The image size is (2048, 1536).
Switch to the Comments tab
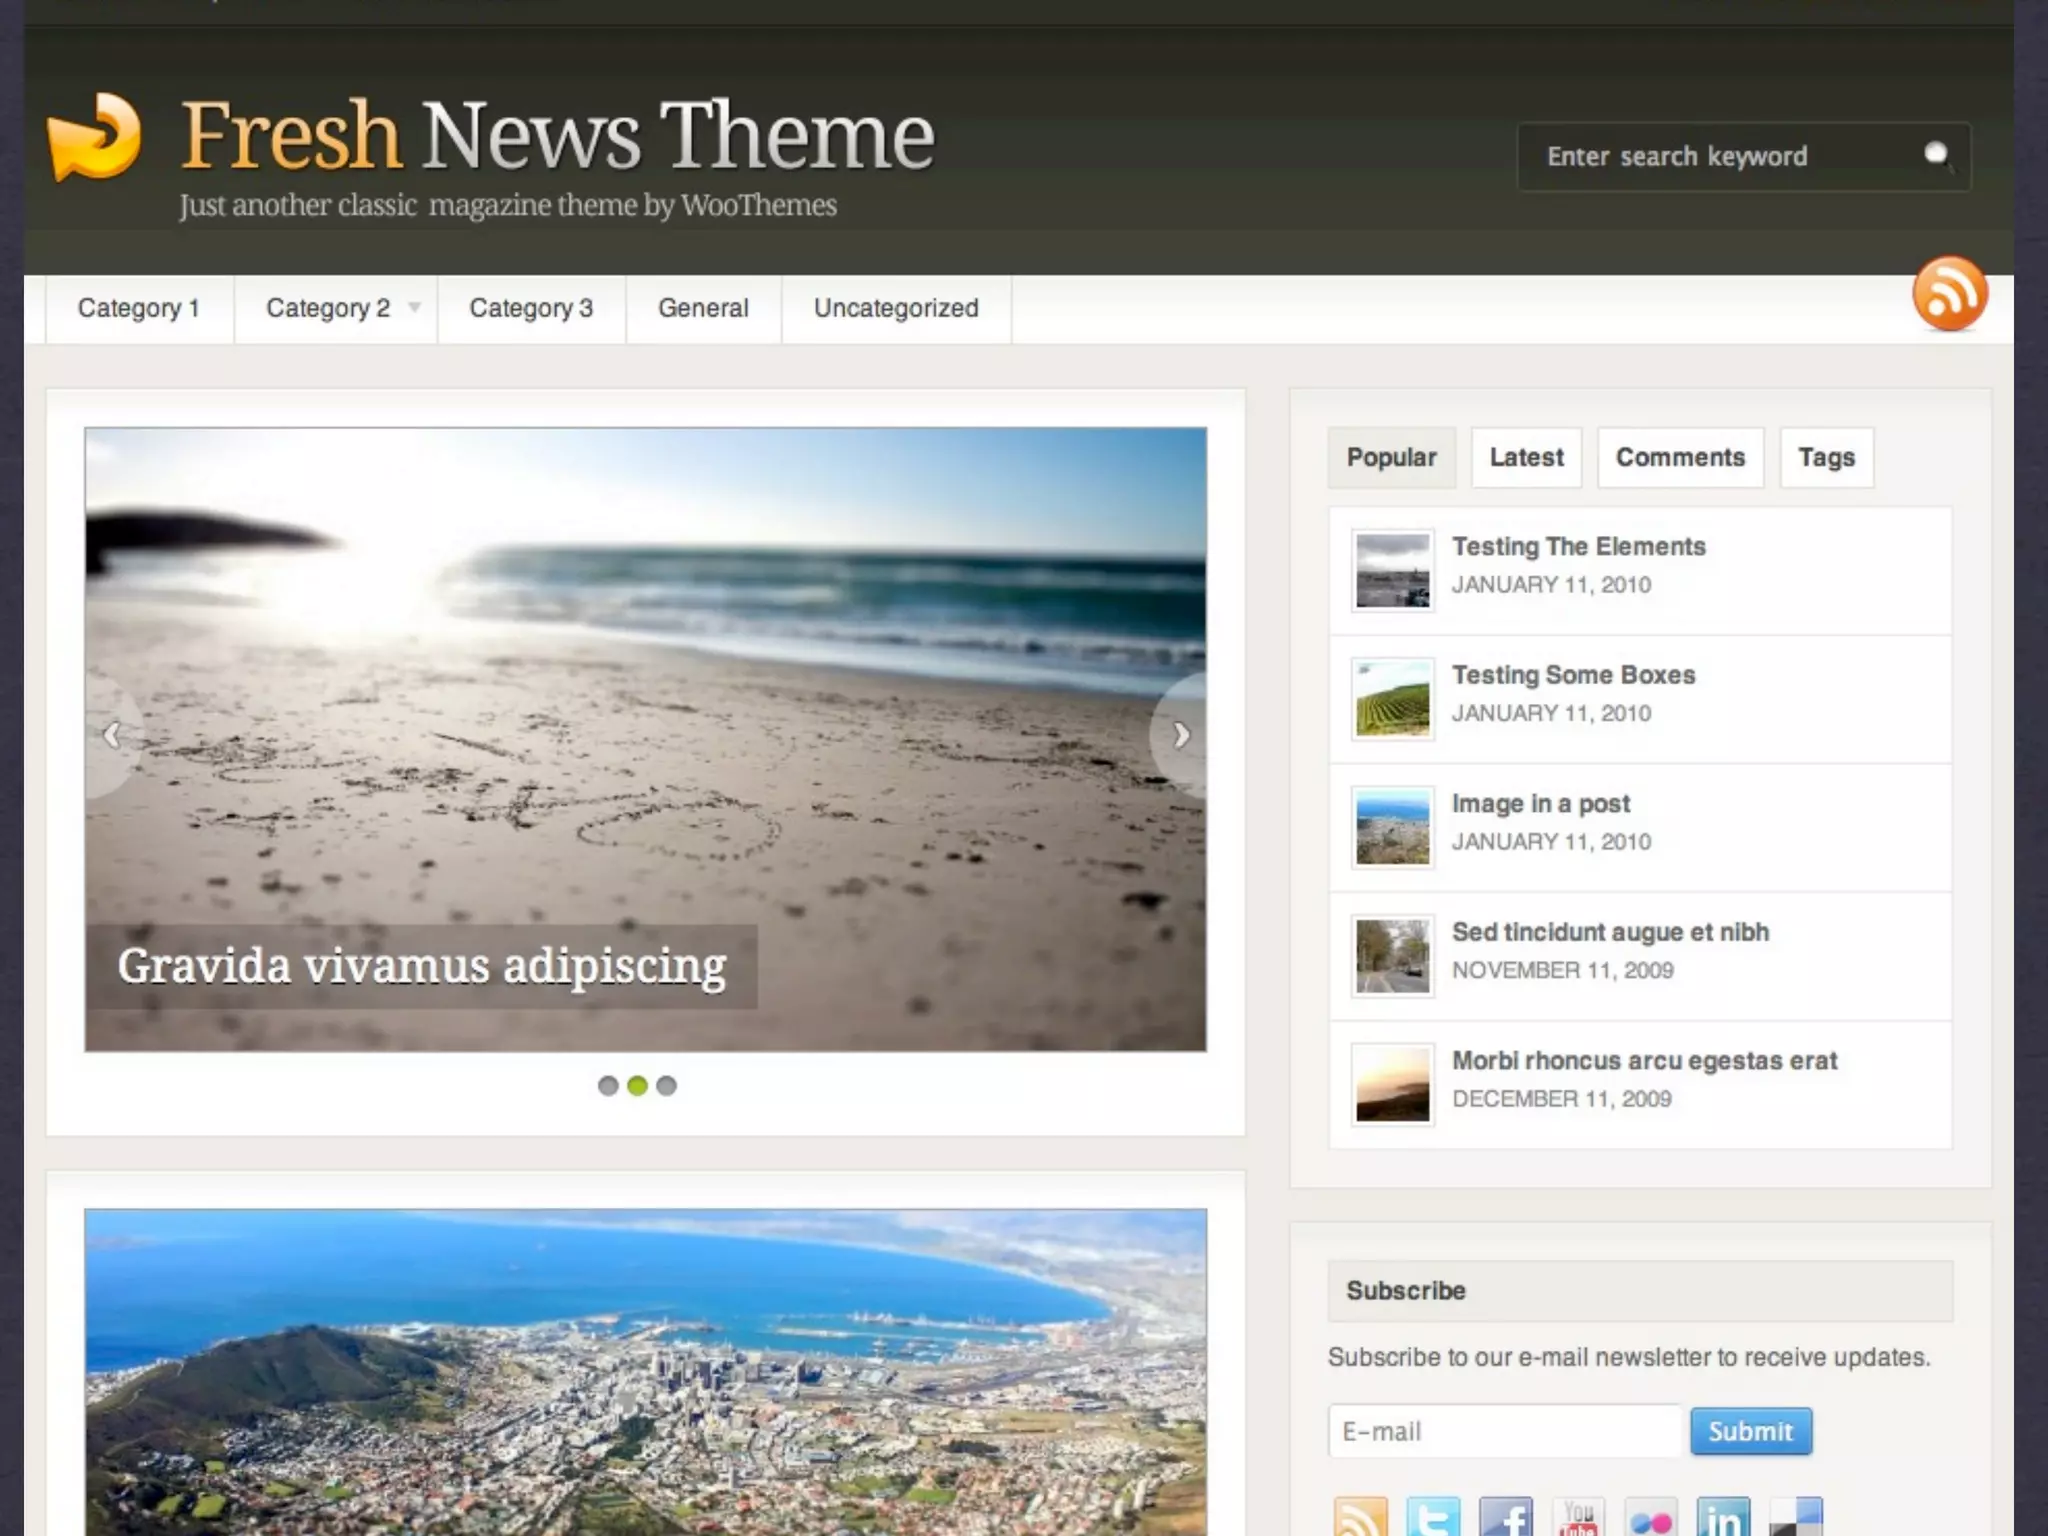pyautogui.click(x=1680, y=458)
